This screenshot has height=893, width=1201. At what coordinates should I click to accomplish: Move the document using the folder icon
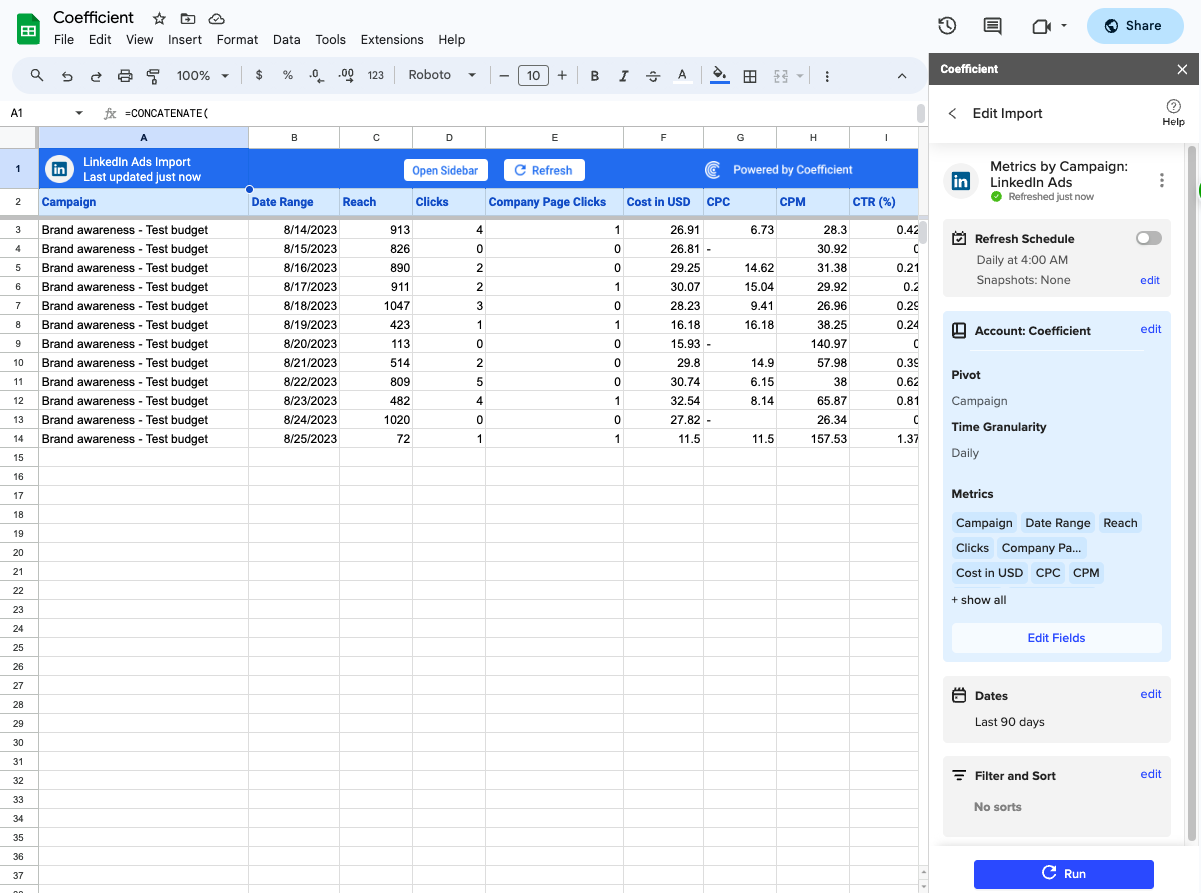188,19
